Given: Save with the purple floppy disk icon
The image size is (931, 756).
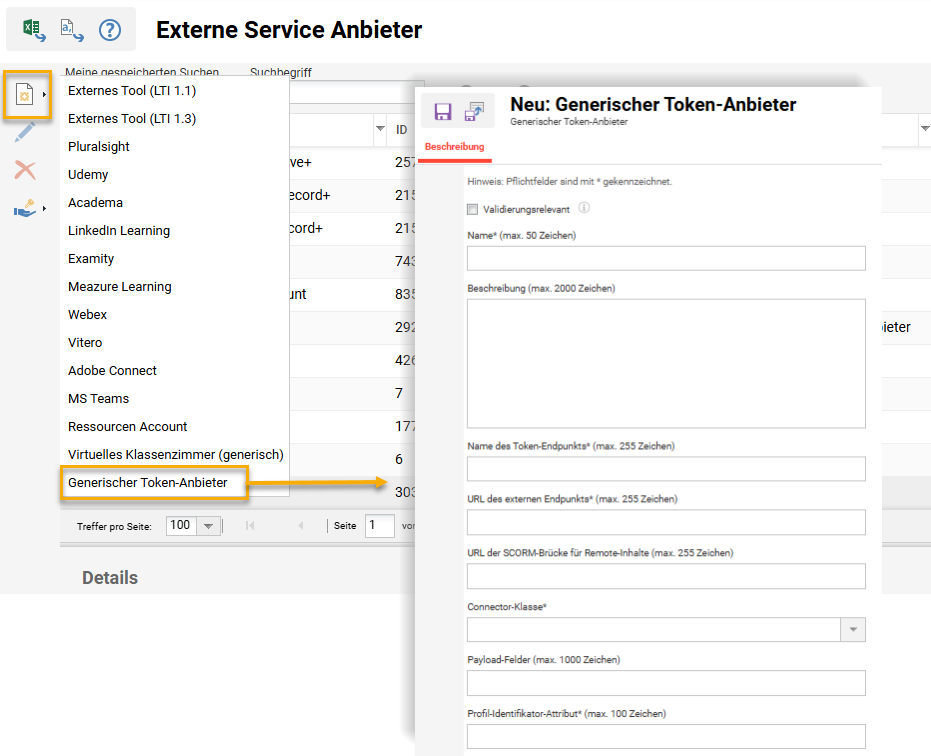Looking at the screenshot, I should pyautogui.click(x=442, y=111).
